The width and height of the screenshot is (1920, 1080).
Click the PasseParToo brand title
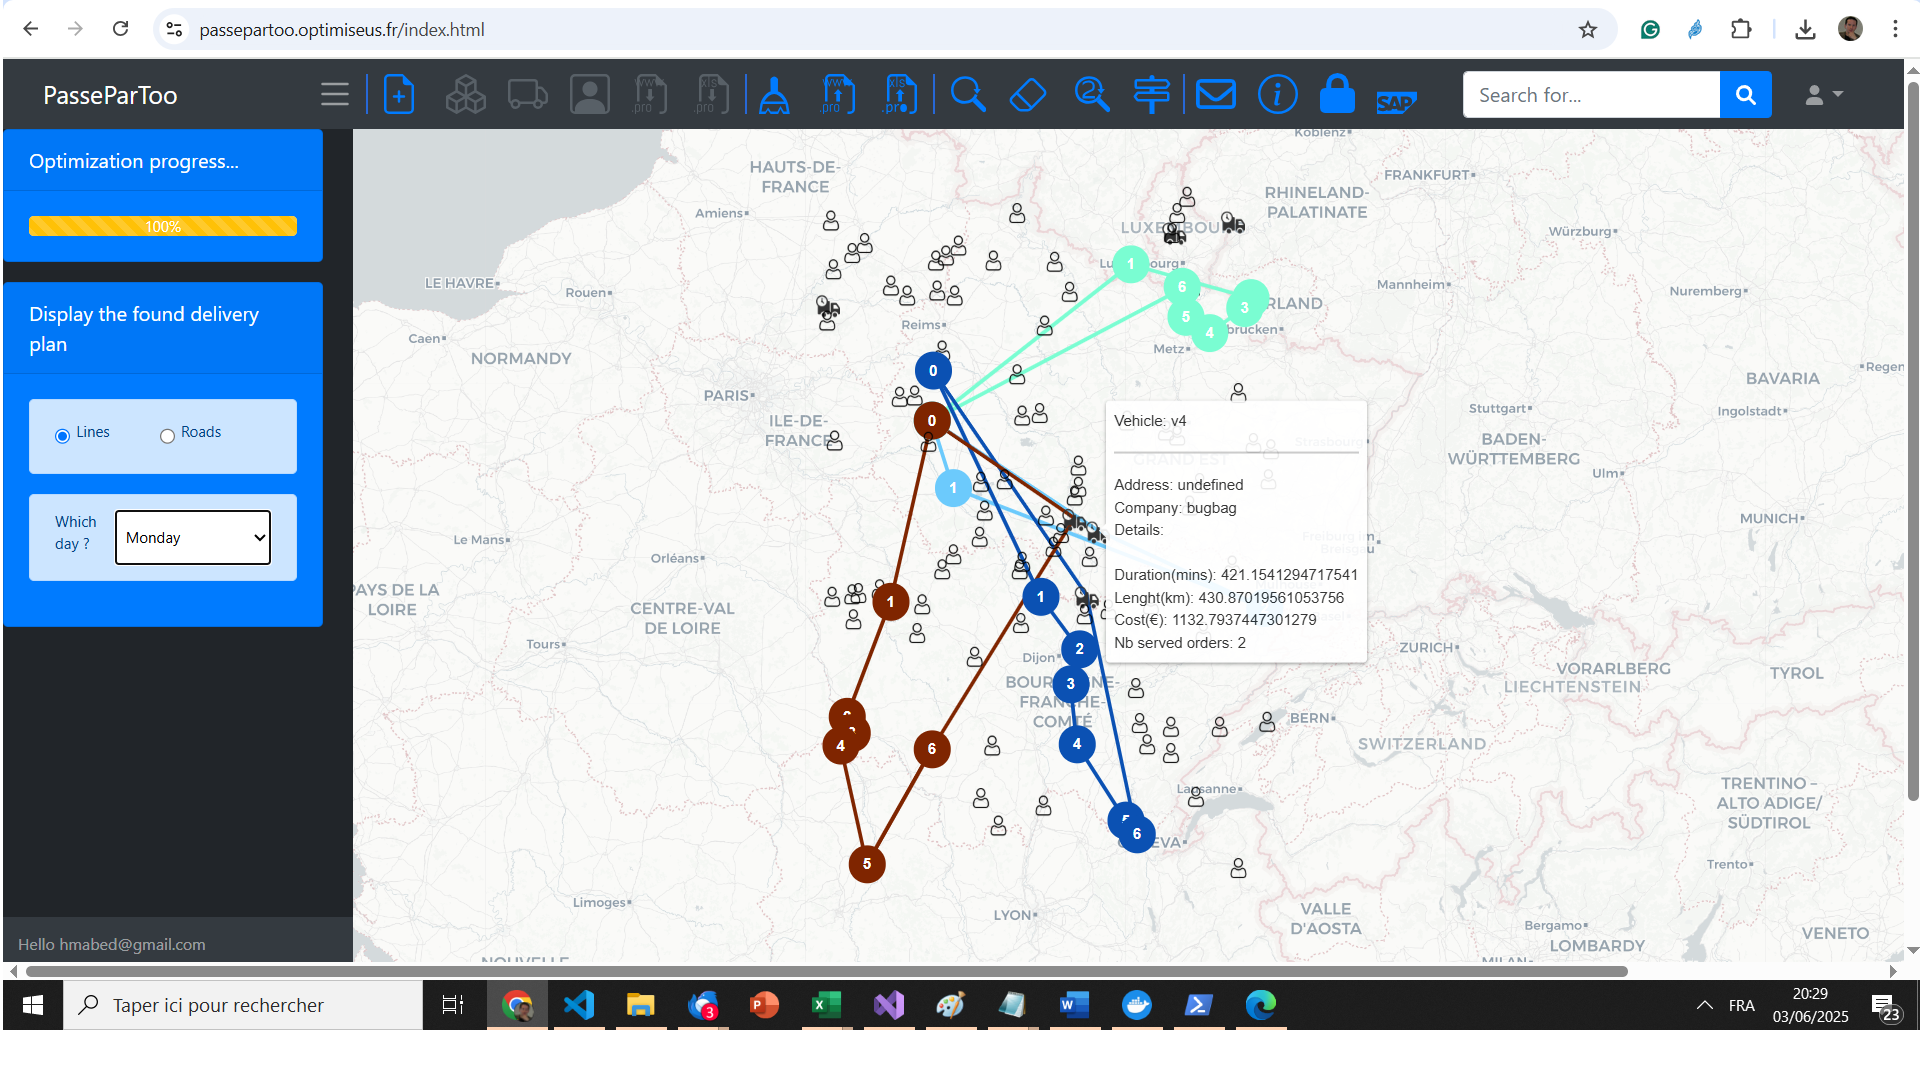pos(110,95)
